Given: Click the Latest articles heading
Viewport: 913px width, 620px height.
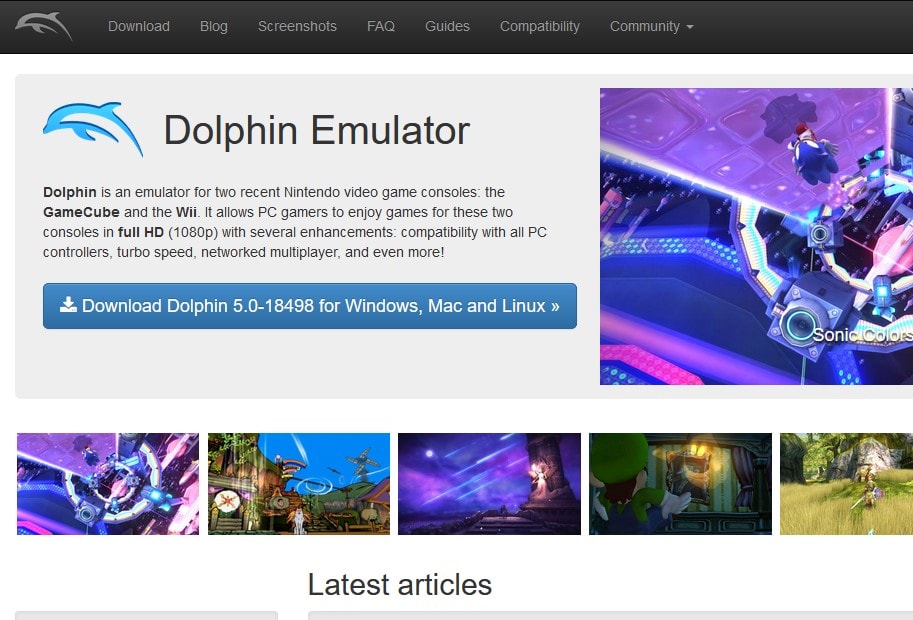Looking at the screenshot, I should coord(400,585).
